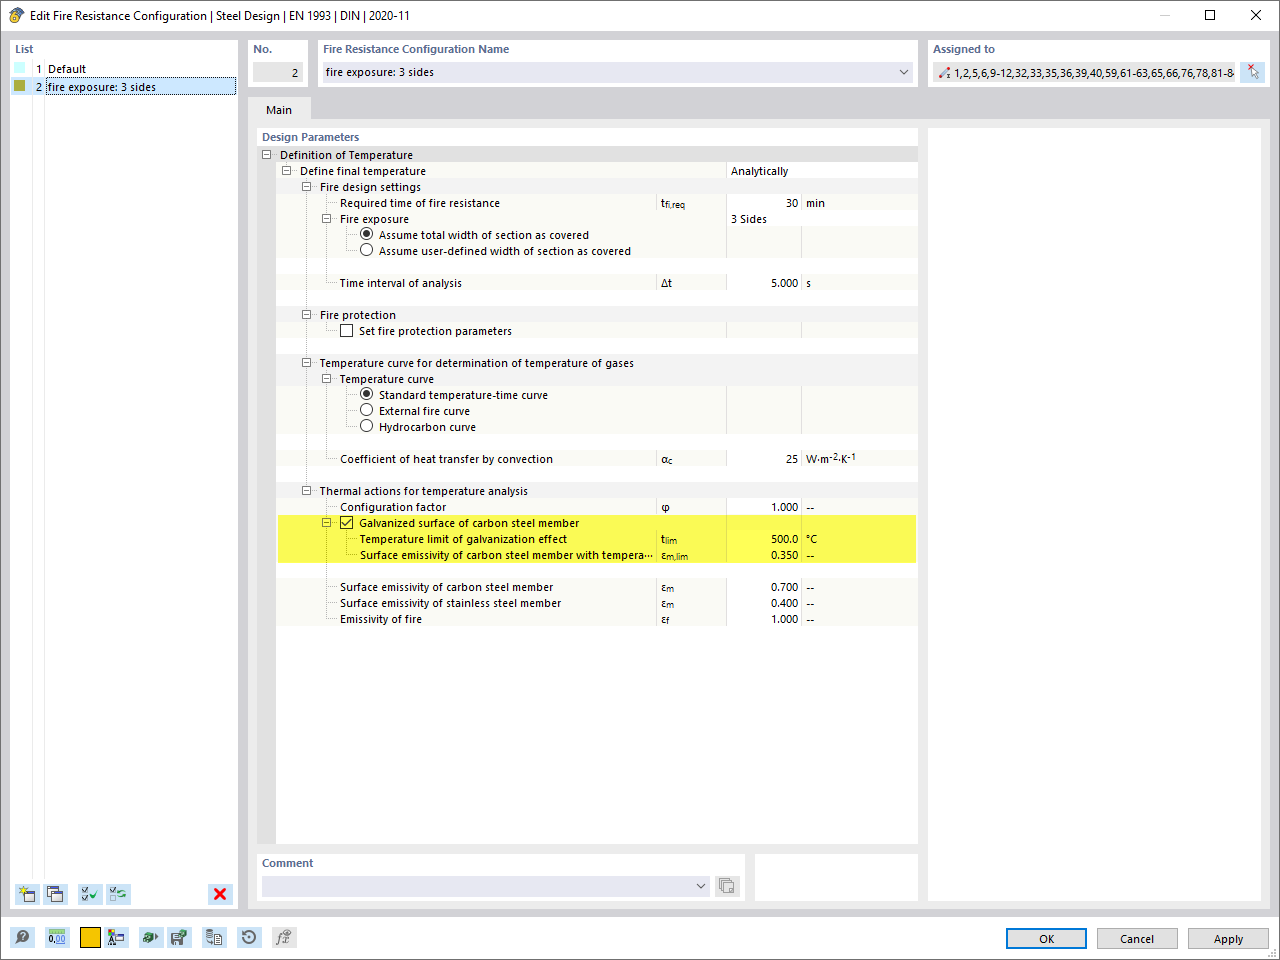Save the current configuration settings
This screenshot has width=1280, height=960.
181,937
